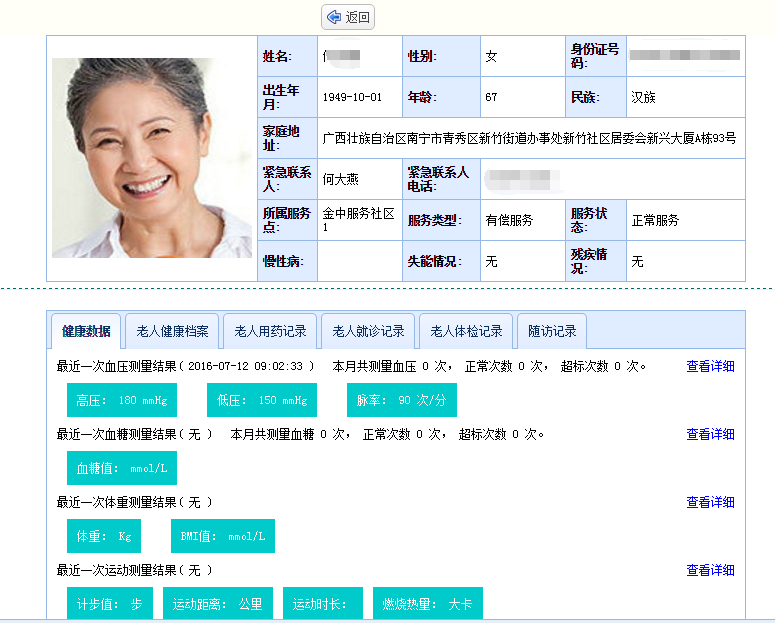Screen dimensions: 775x623
Task: Click the 体重 Kg tile
Action: (x=104, y=536)
